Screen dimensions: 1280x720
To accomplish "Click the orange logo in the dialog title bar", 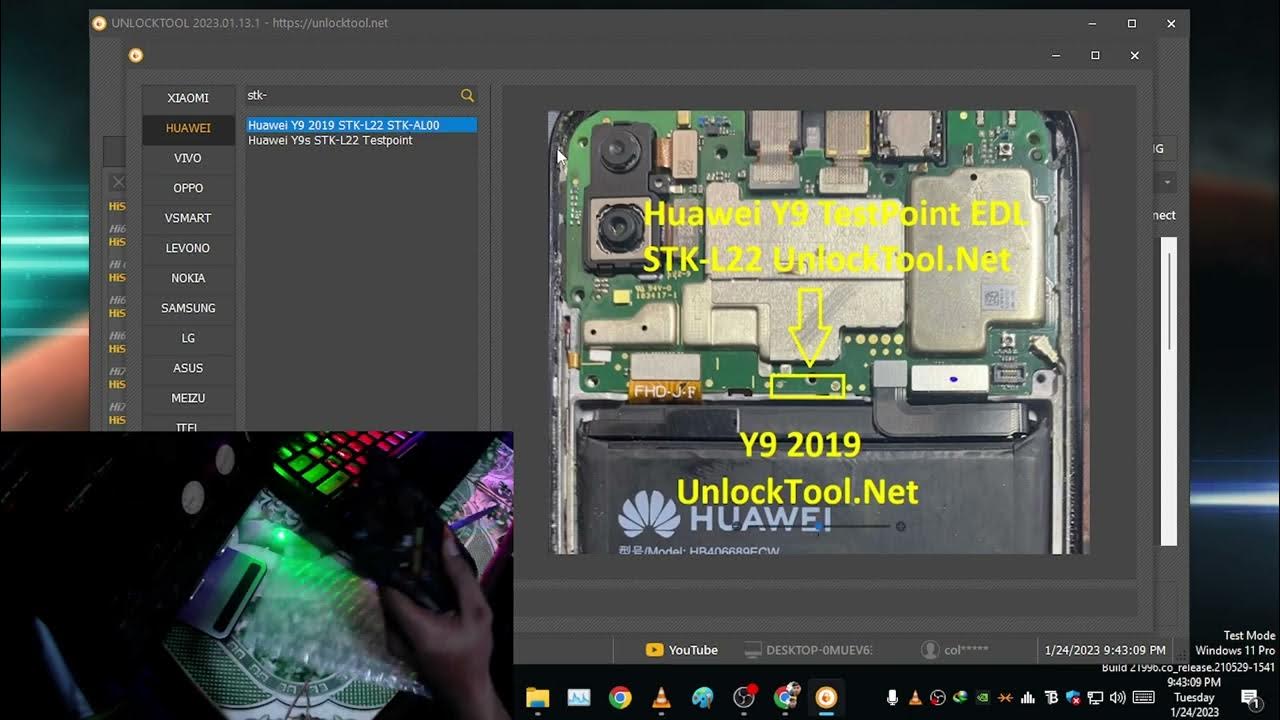I will point(135,56).
